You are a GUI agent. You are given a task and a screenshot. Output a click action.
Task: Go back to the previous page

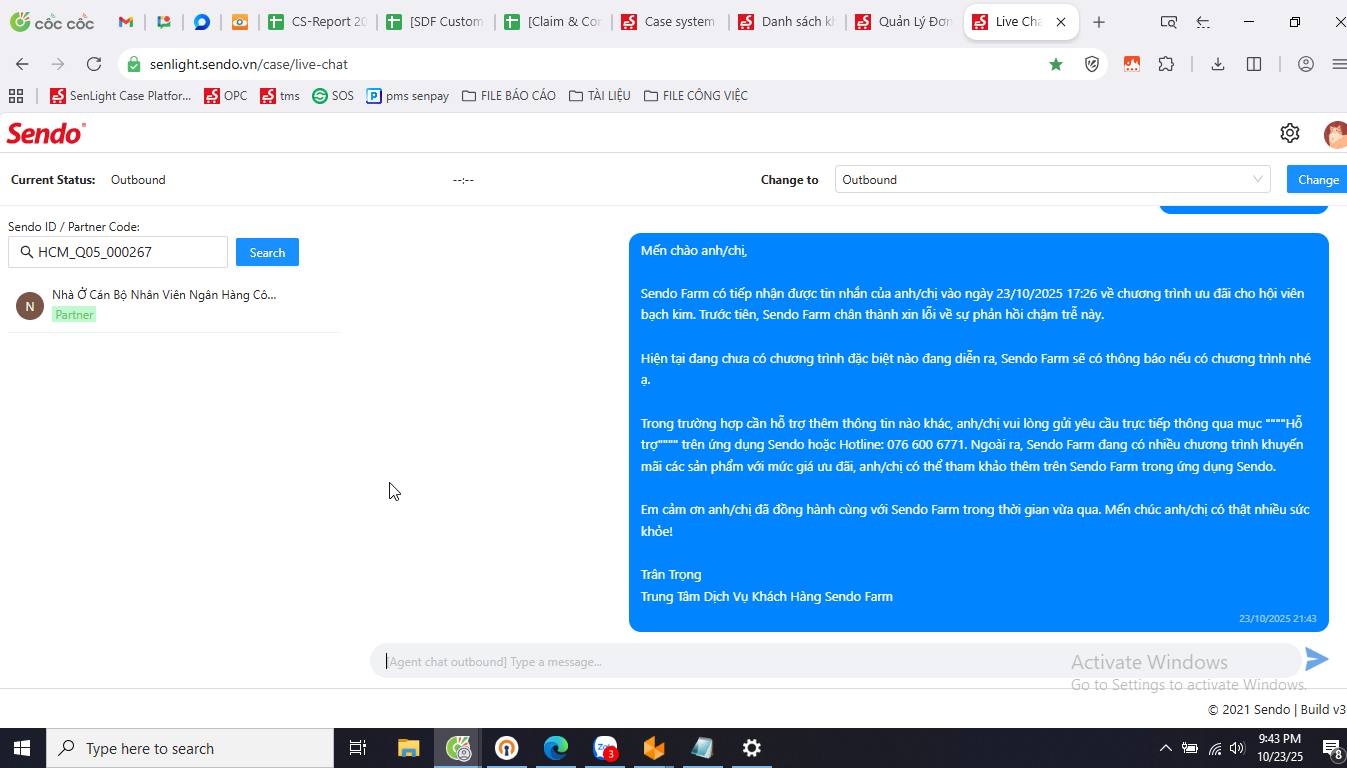click(x=22, y=64)
